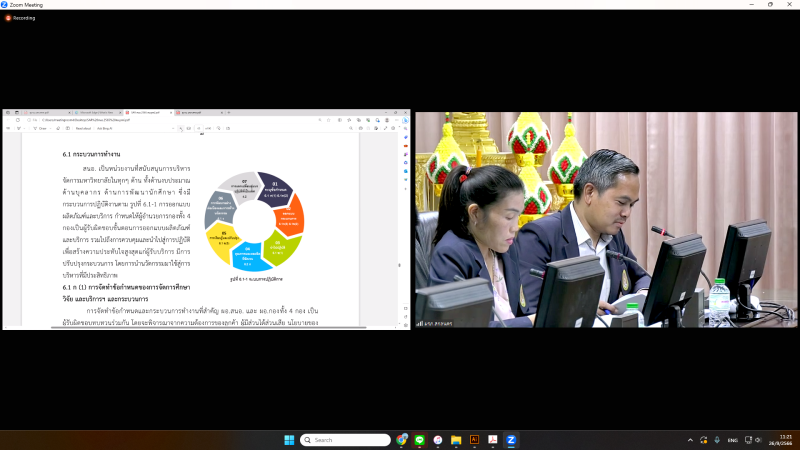This screenshot has height=450, width=800.
Task: Click the Windows Start button
Action: pos(289,440)
